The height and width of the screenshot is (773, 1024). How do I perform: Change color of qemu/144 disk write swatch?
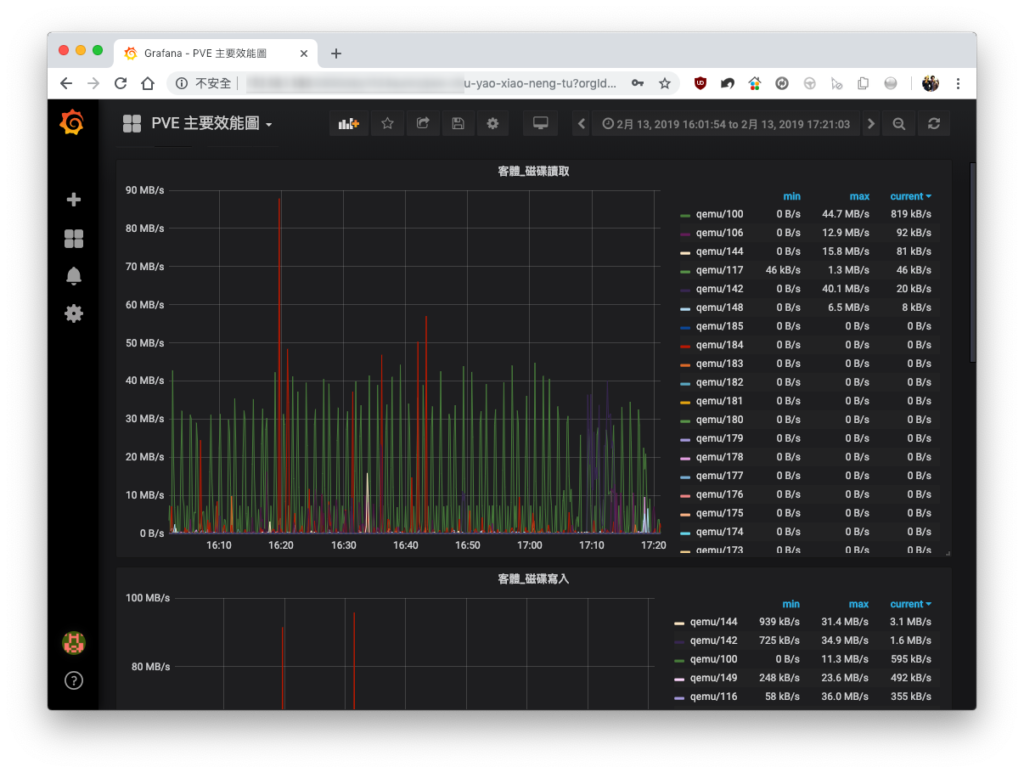[x=679, y=623]
